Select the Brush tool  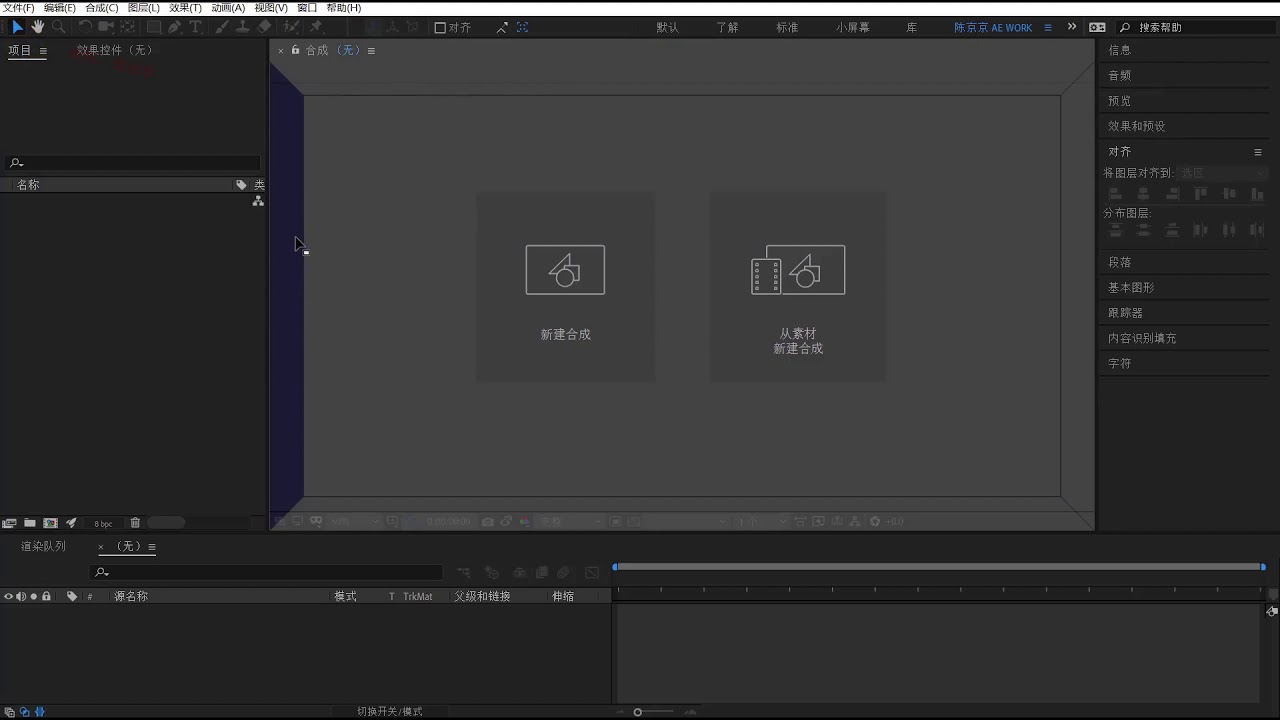(222, 27)
